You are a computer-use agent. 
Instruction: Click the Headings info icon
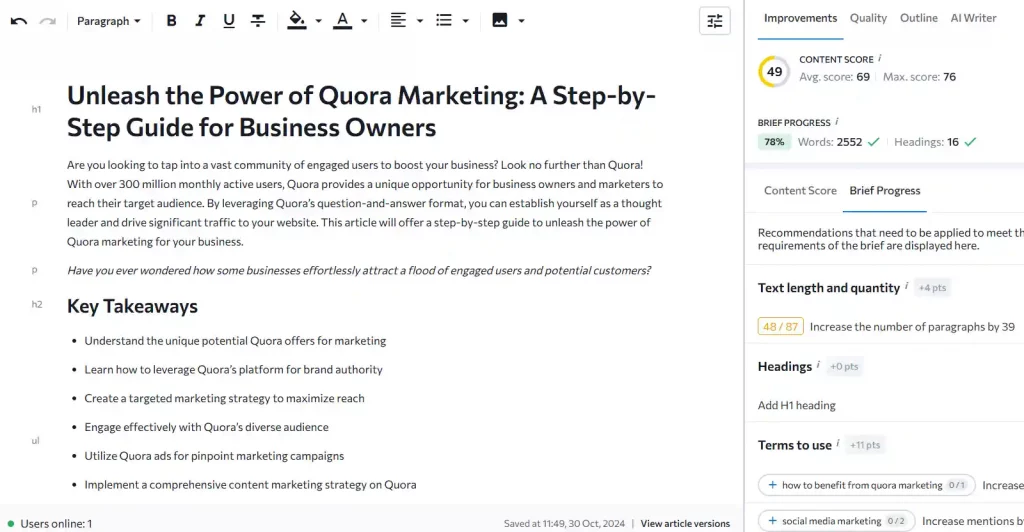point(818,364)
